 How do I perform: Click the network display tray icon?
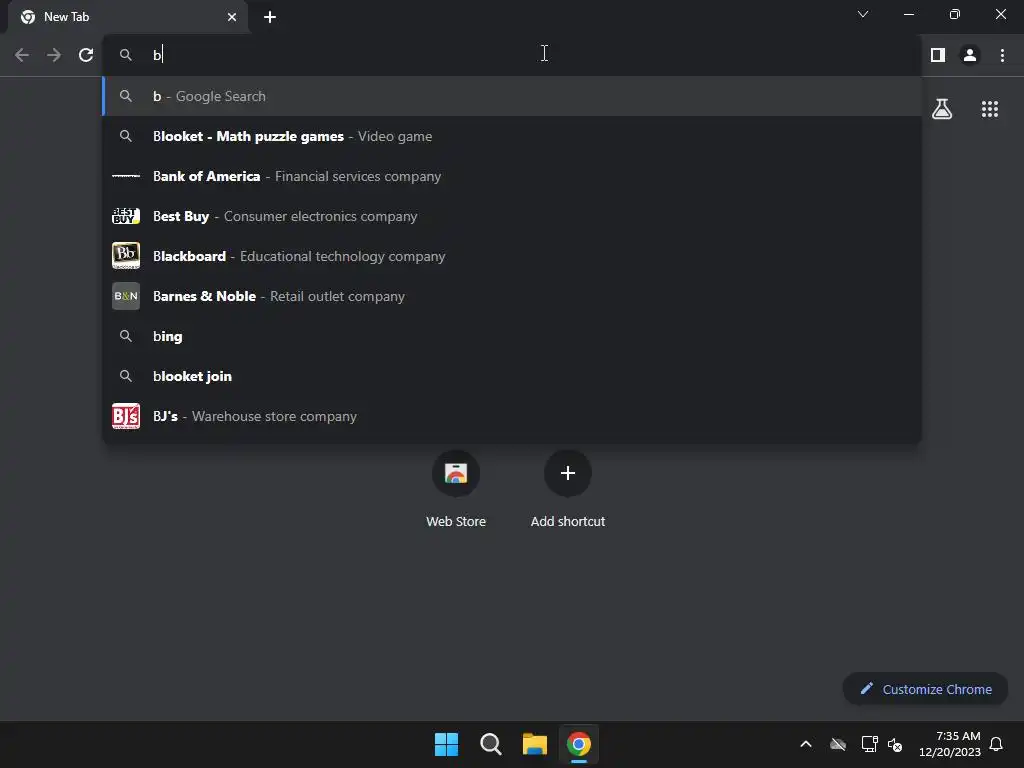[869, 744]
